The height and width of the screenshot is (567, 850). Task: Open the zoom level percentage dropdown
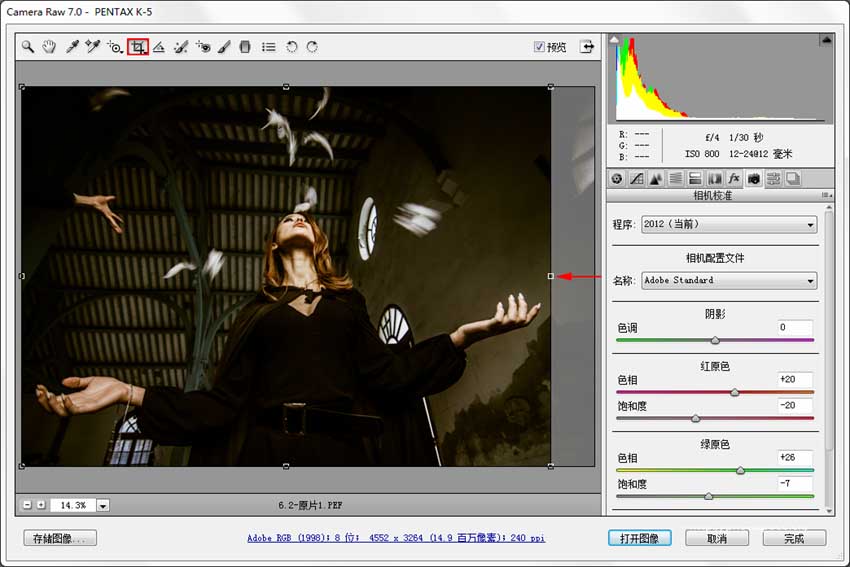pos(103,506)
